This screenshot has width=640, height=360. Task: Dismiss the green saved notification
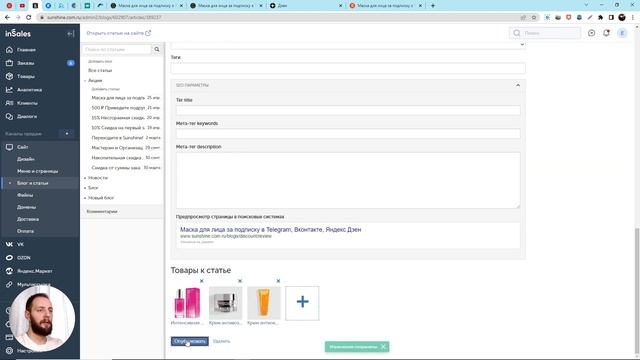click(383, 347)
